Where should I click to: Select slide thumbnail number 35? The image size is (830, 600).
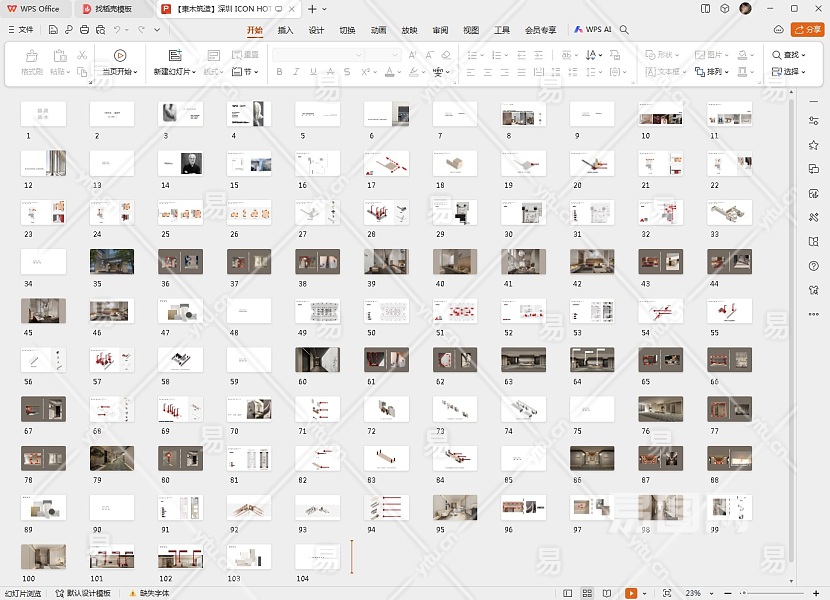(112, 262)
